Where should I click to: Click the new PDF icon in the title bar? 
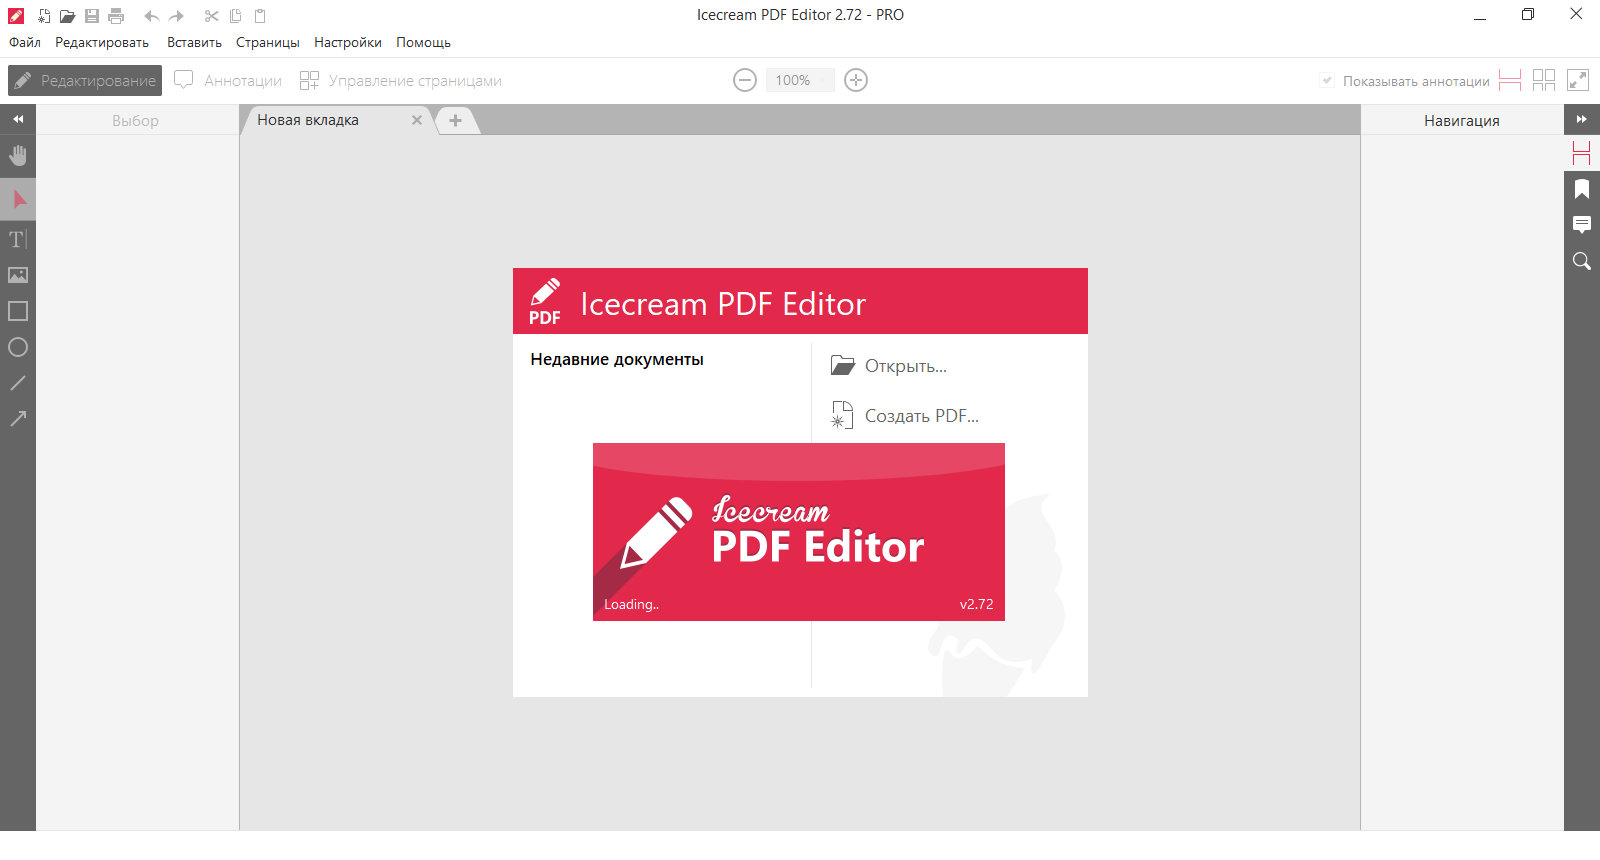44,16
